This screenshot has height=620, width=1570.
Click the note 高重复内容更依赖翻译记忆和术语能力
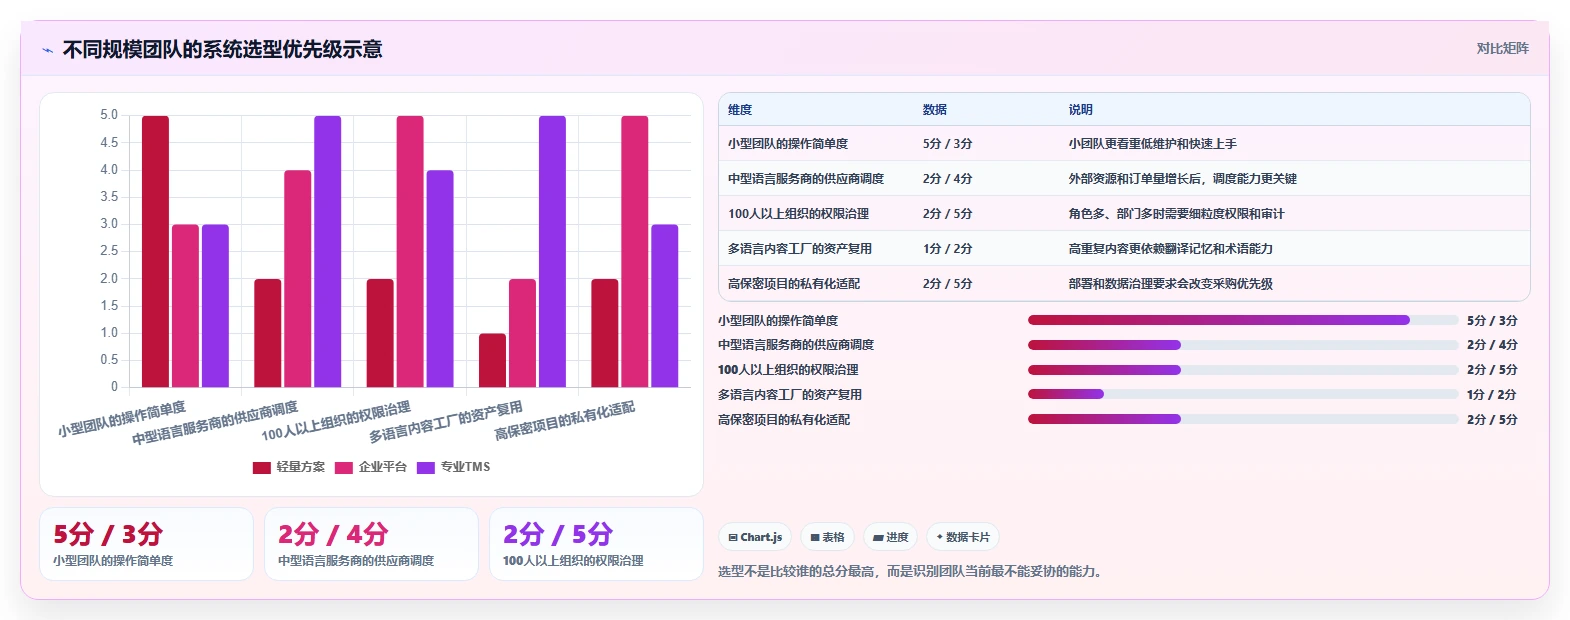[1170, 249]
